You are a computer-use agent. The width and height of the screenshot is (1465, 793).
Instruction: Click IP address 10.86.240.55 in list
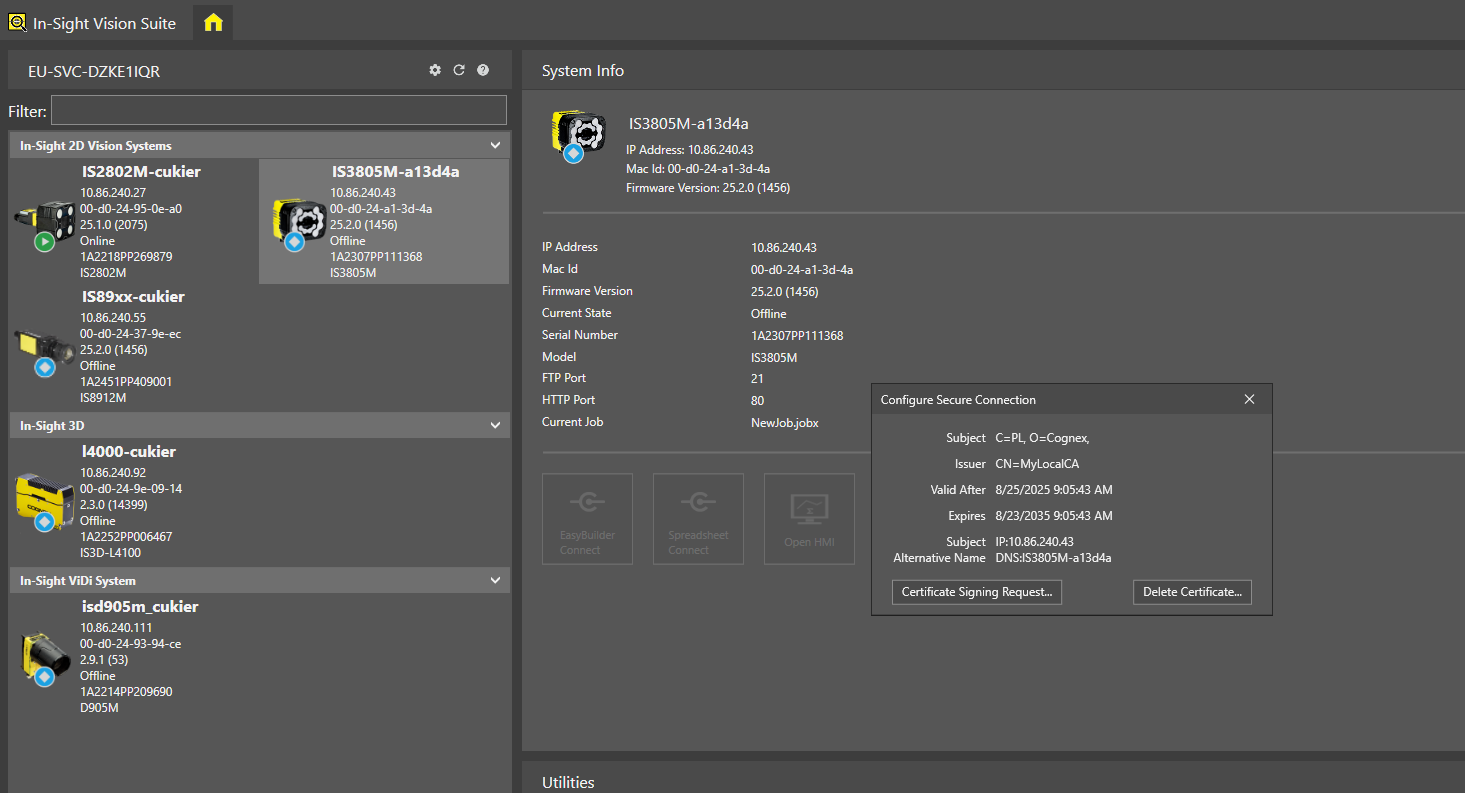113,318
